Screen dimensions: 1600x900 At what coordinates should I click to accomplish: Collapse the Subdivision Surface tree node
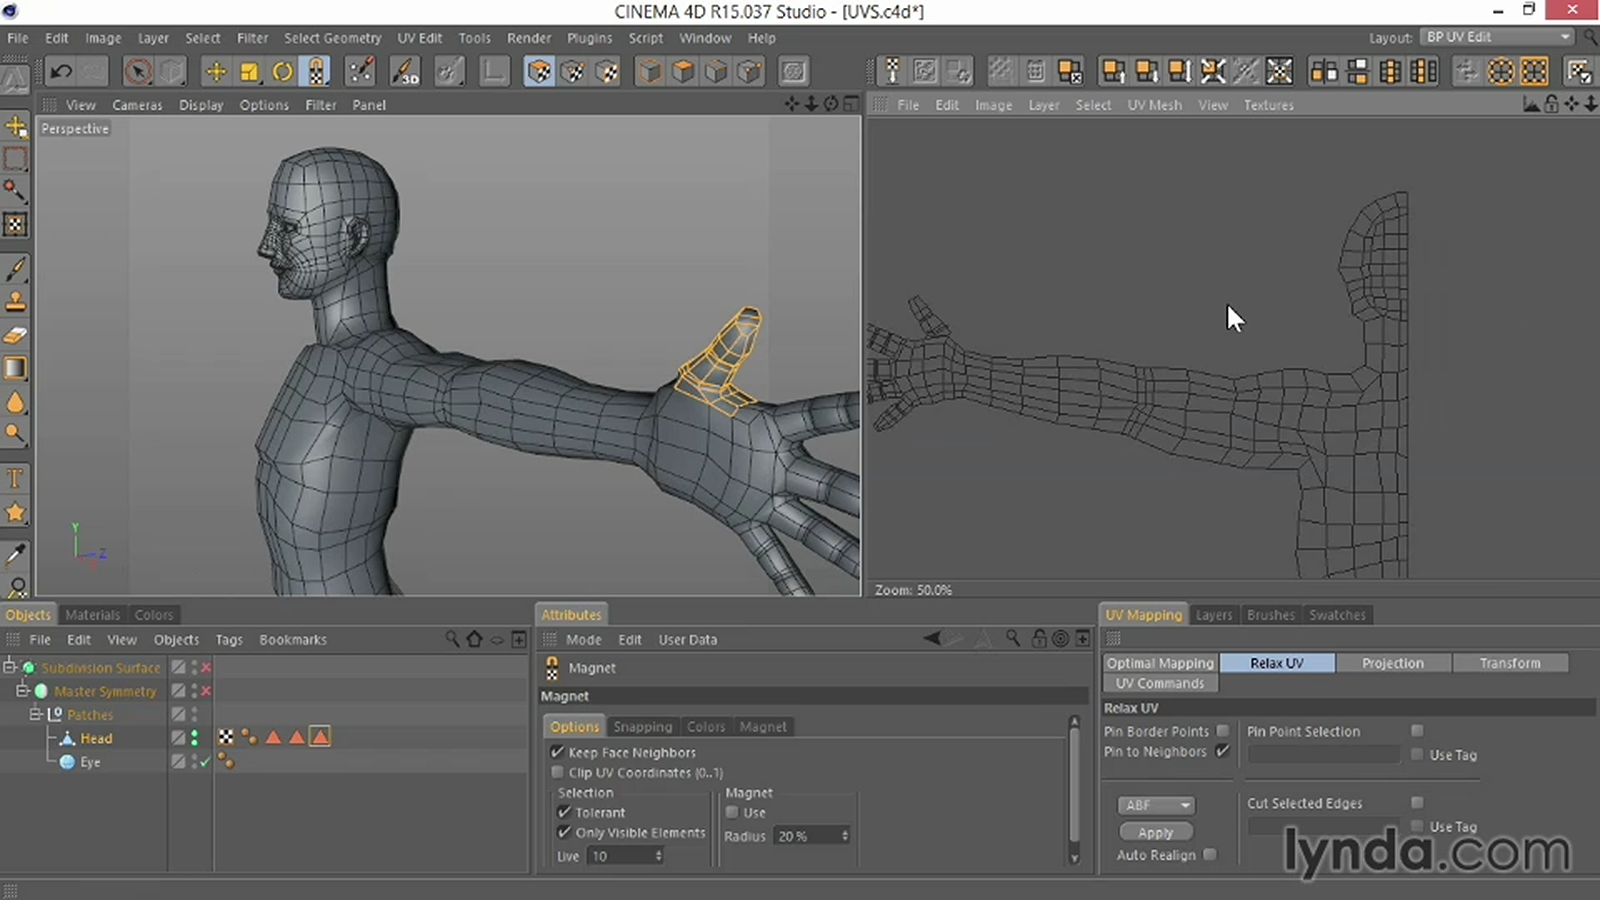[9, 667]
